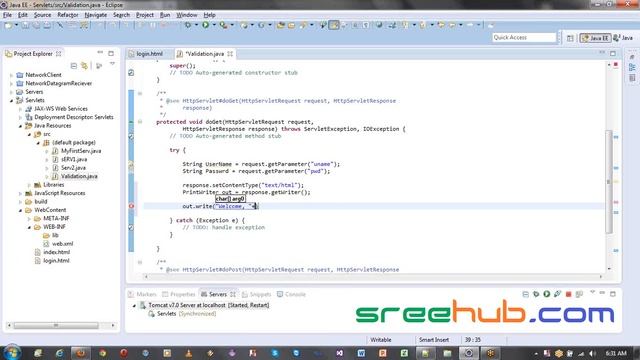
Task: Close the Validation.java editor tab
Action: tap(230, 54)
